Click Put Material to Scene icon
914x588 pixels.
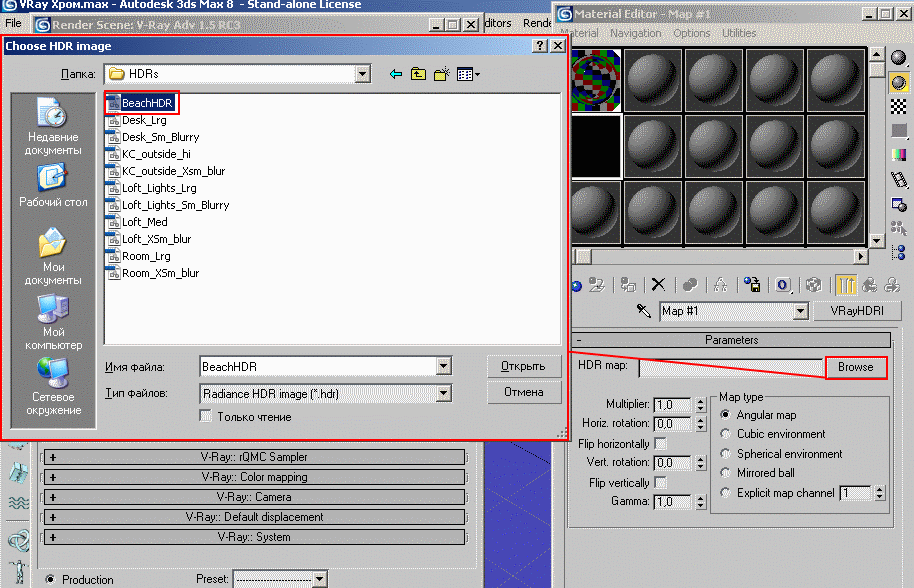tap(597, 285)
